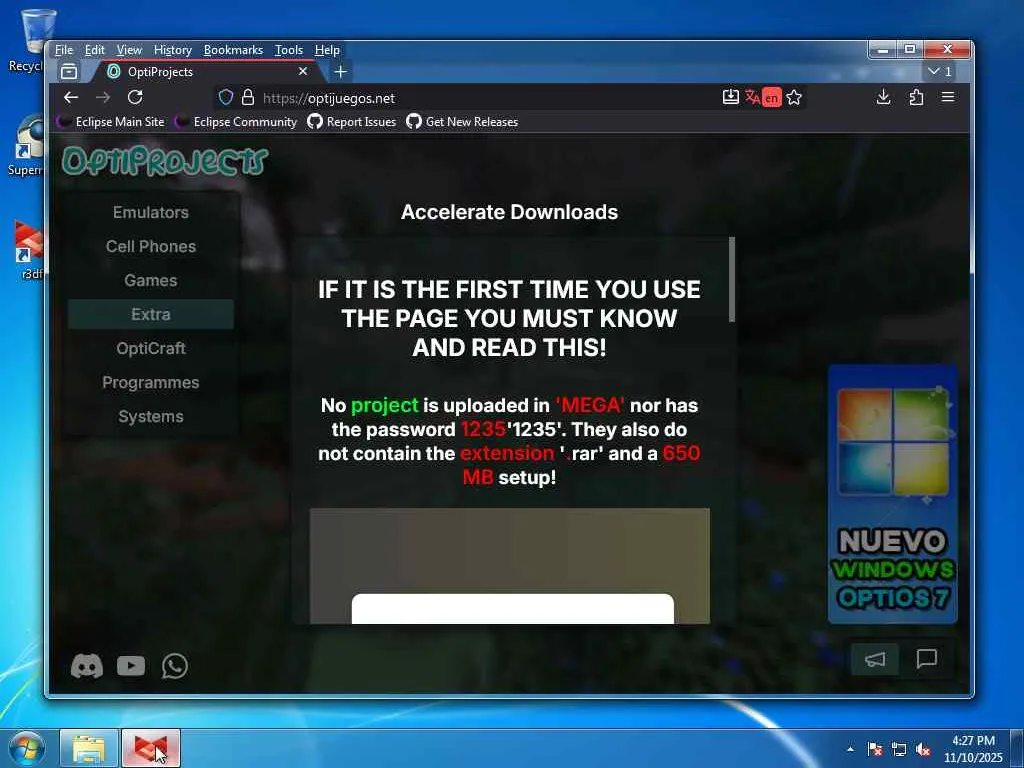Open the Systems section

coord(151,416)
